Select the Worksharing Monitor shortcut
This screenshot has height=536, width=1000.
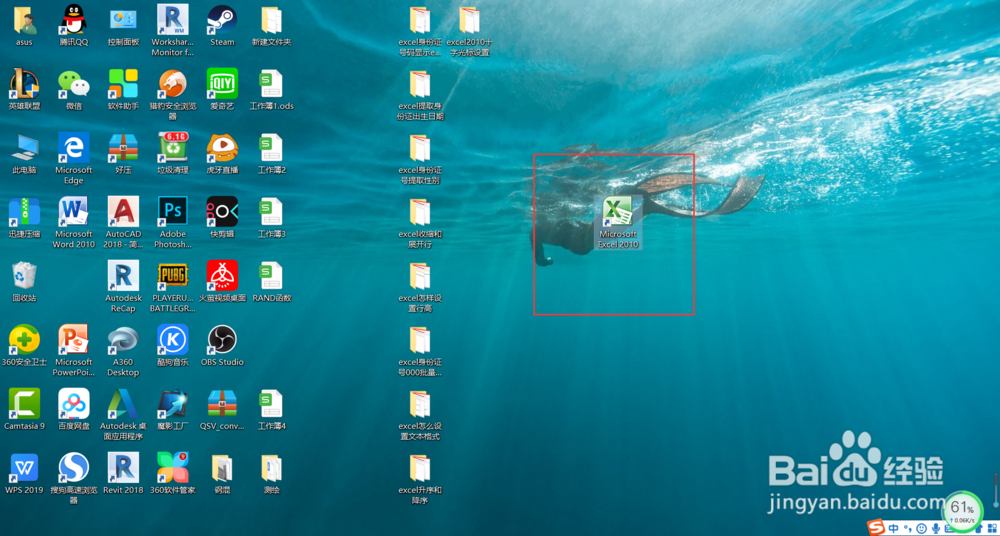pos(172,30)
